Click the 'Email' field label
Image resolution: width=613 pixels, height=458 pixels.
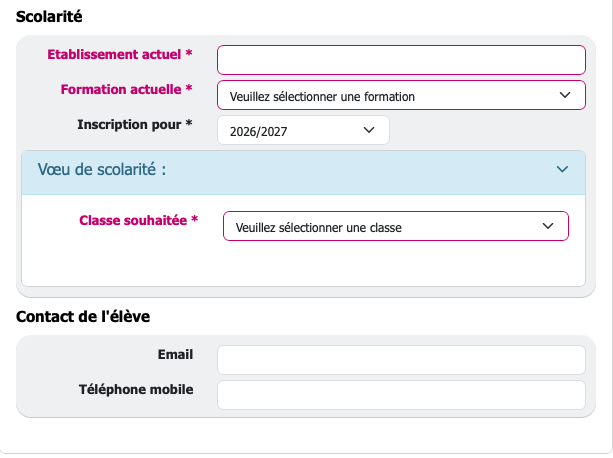click(x=175, y=354)
